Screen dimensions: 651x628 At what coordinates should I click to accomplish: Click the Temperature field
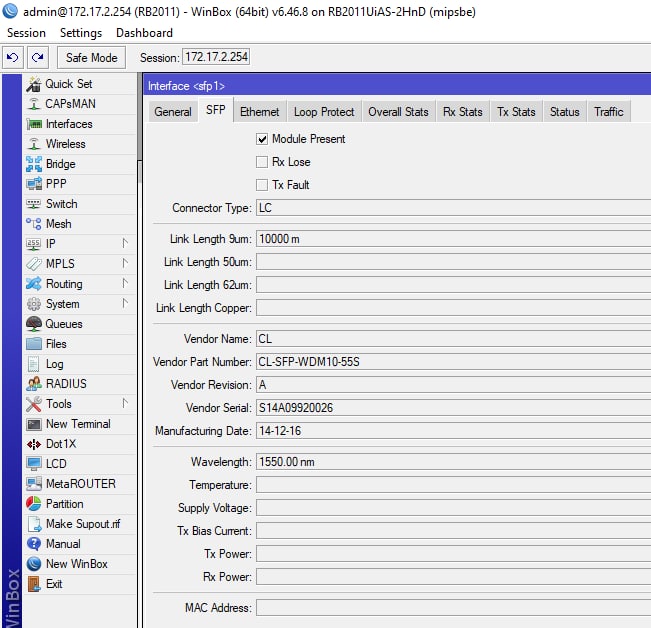pyautogui.click(x=453, y=485)
